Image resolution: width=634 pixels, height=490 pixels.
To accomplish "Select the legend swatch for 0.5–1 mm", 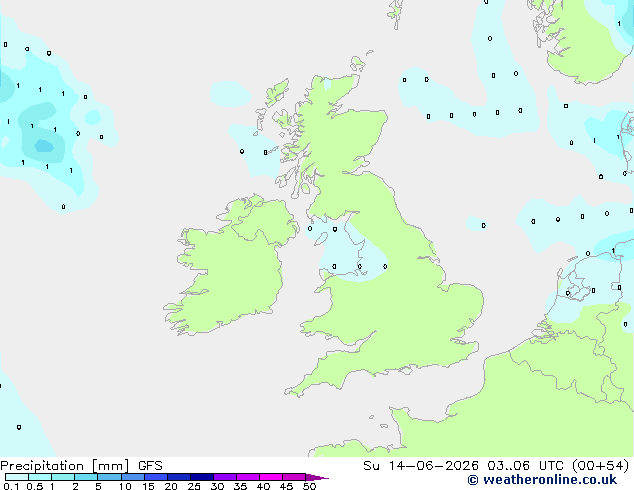I will [40, 477].
